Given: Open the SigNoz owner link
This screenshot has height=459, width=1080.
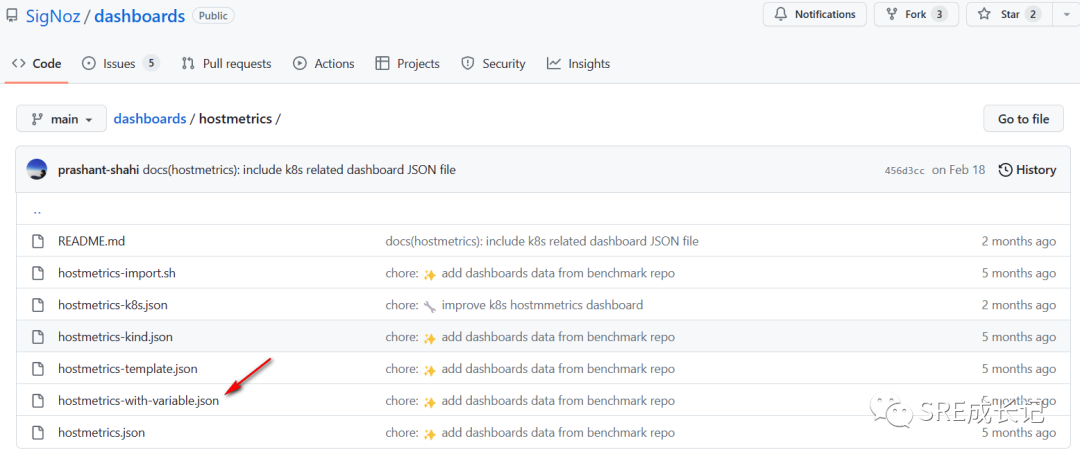Looking at the screenshot, I should [54, 16].
